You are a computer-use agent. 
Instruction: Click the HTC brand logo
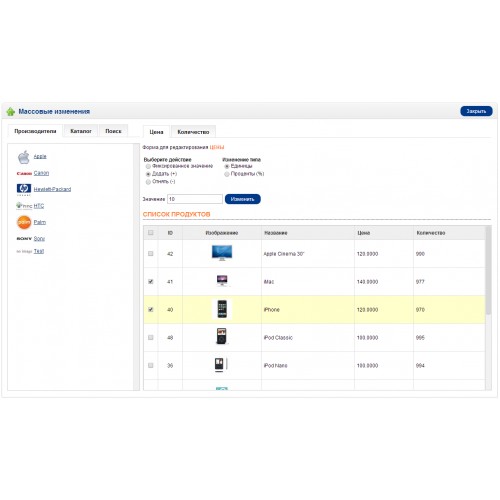24,206
